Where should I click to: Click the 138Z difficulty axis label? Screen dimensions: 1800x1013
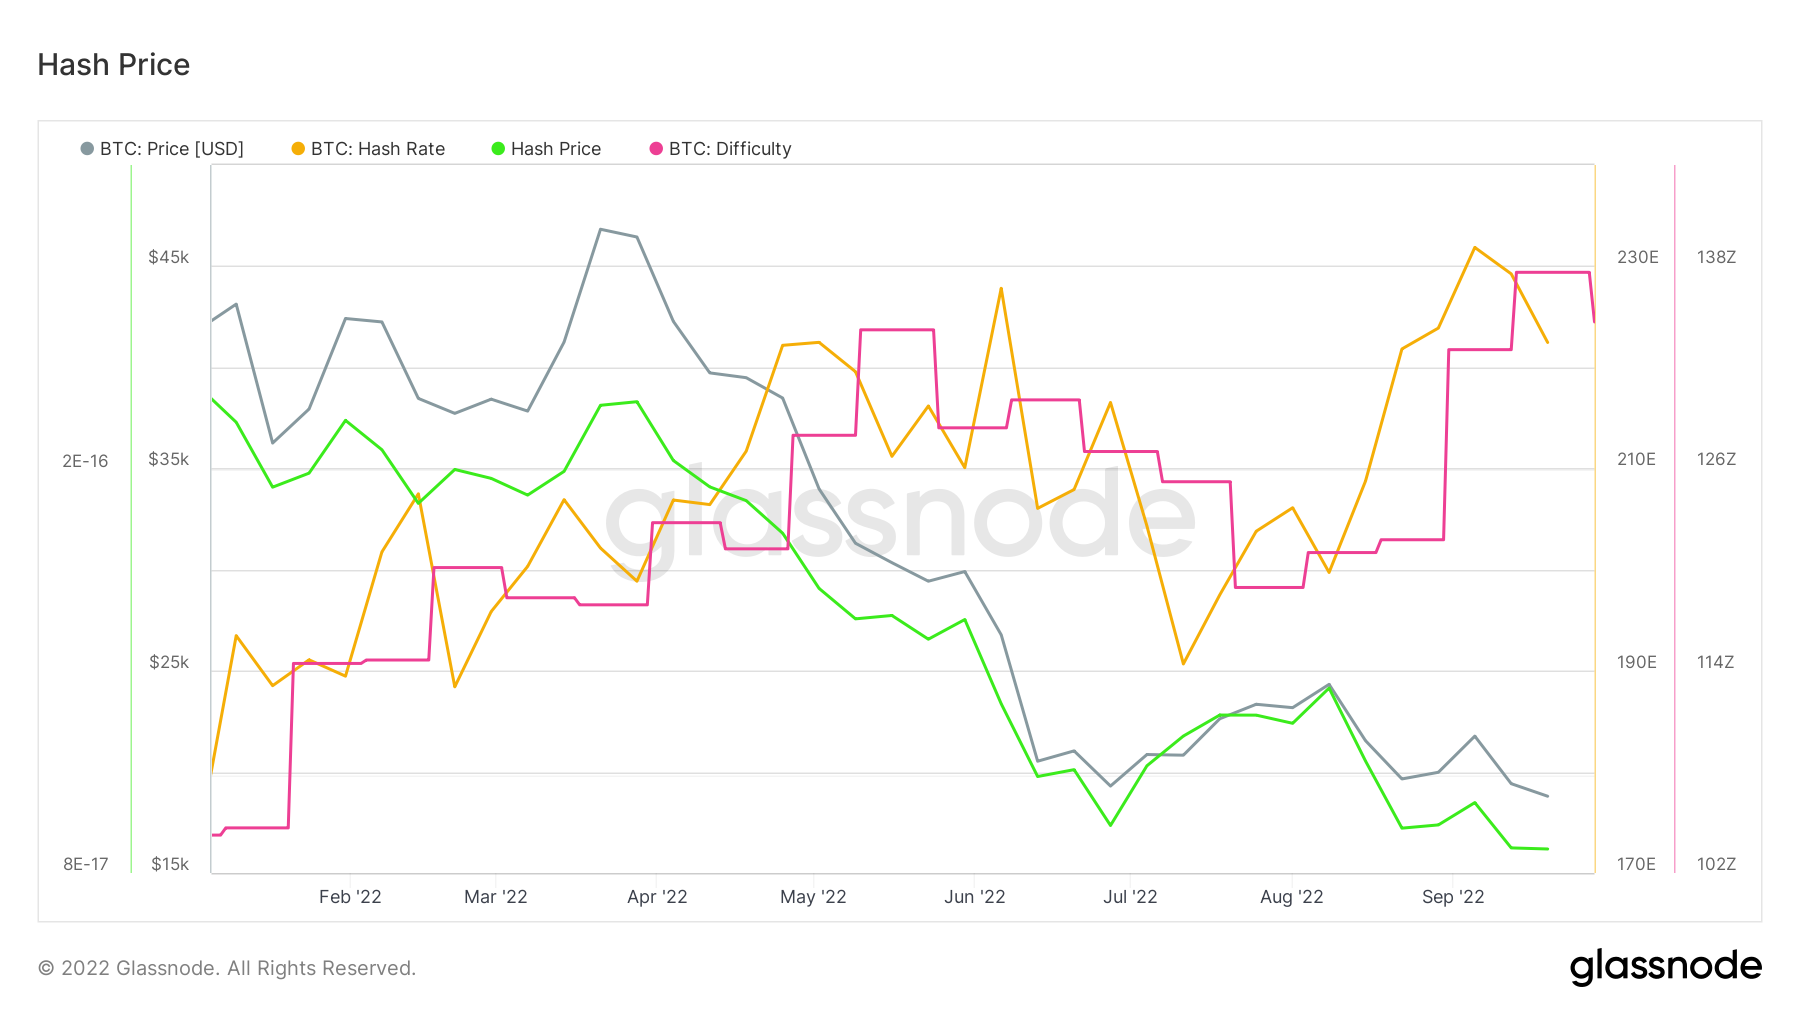pyautogui.click(x=1716, y=258)
